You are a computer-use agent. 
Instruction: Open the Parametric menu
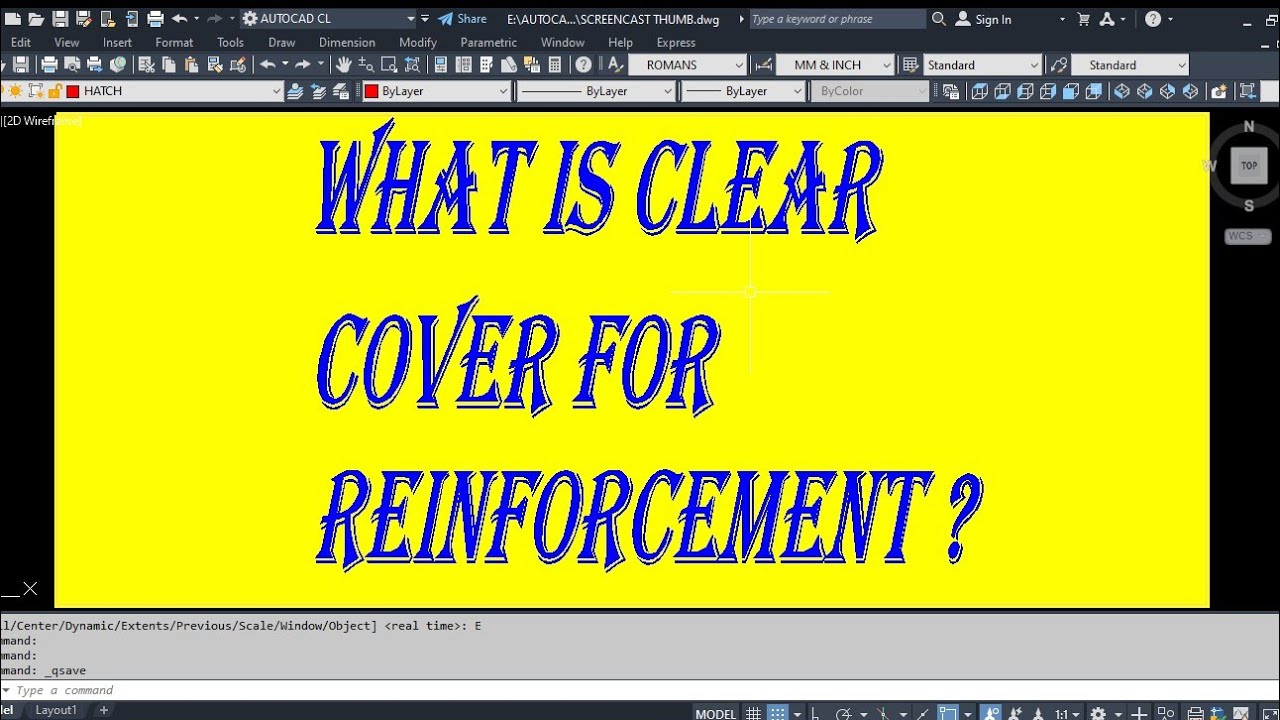coord(488,42)
